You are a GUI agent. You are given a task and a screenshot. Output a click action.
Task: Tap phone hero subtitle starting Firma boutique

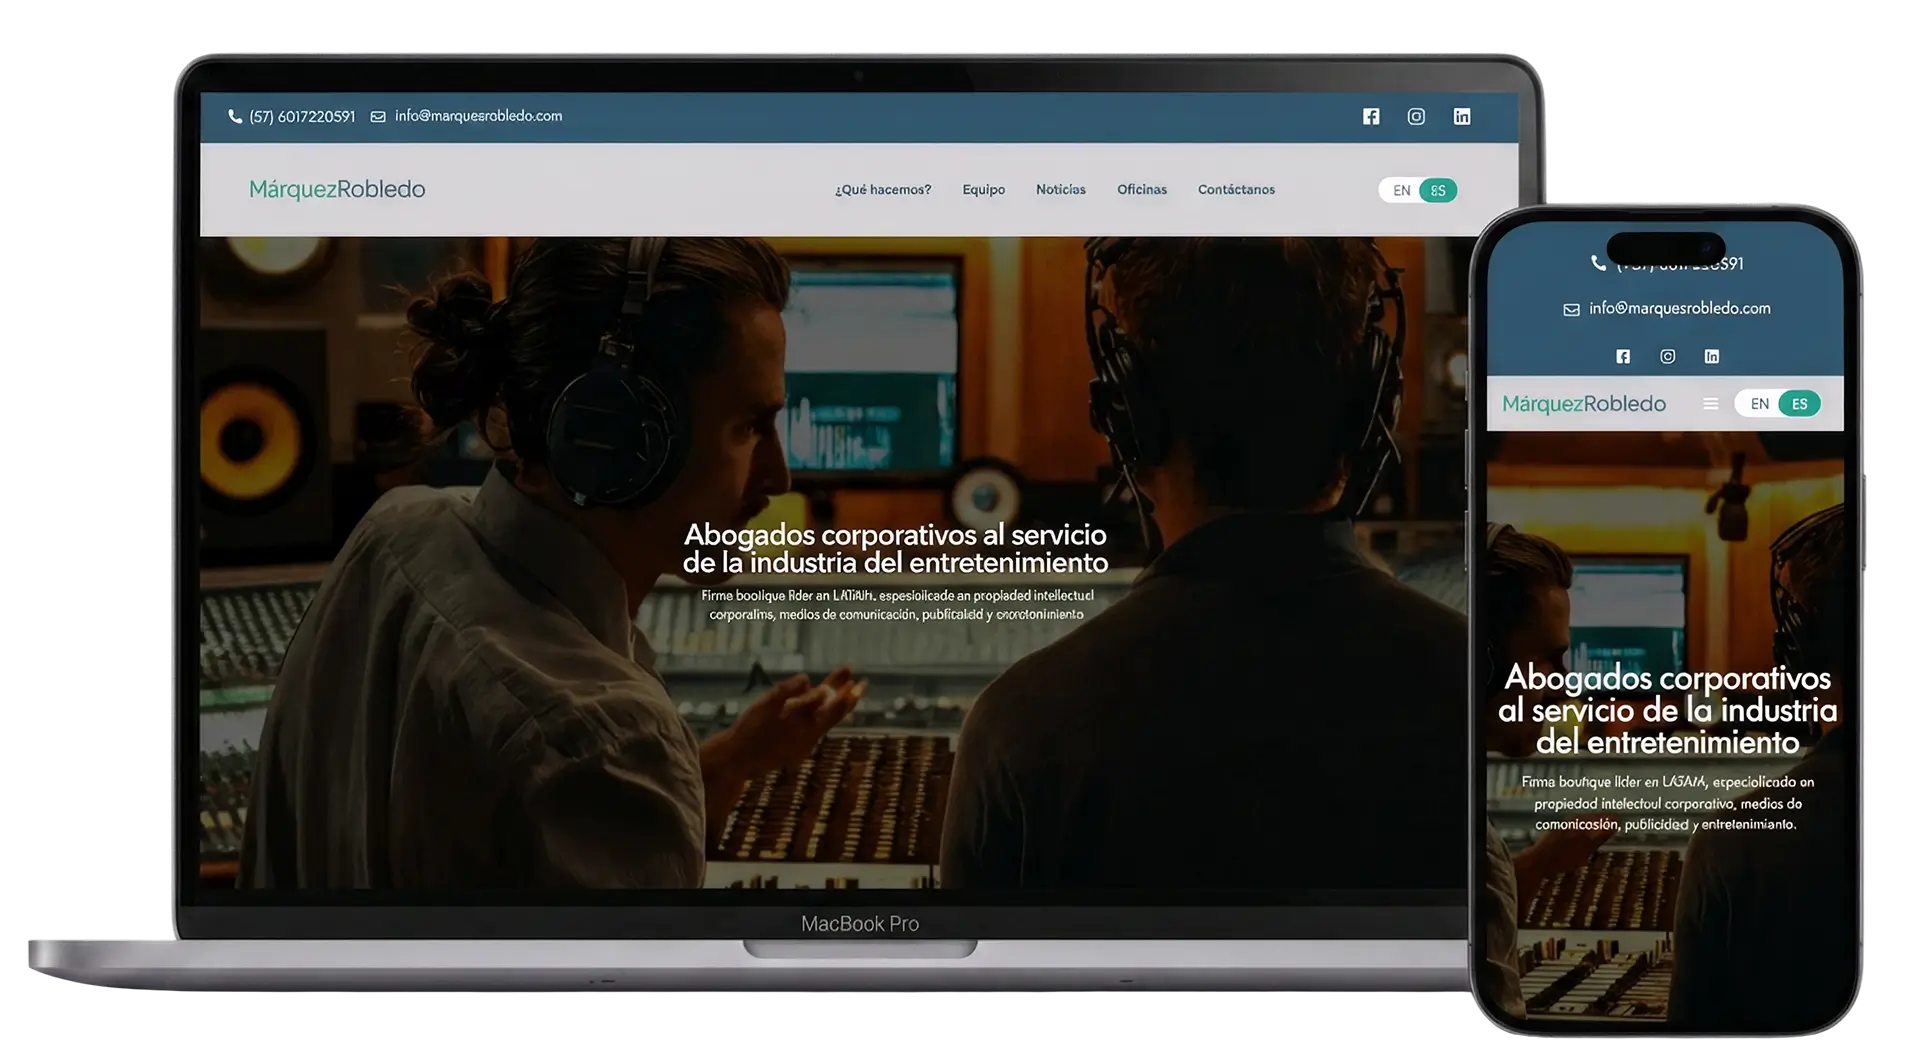(x=1667, y=803)
